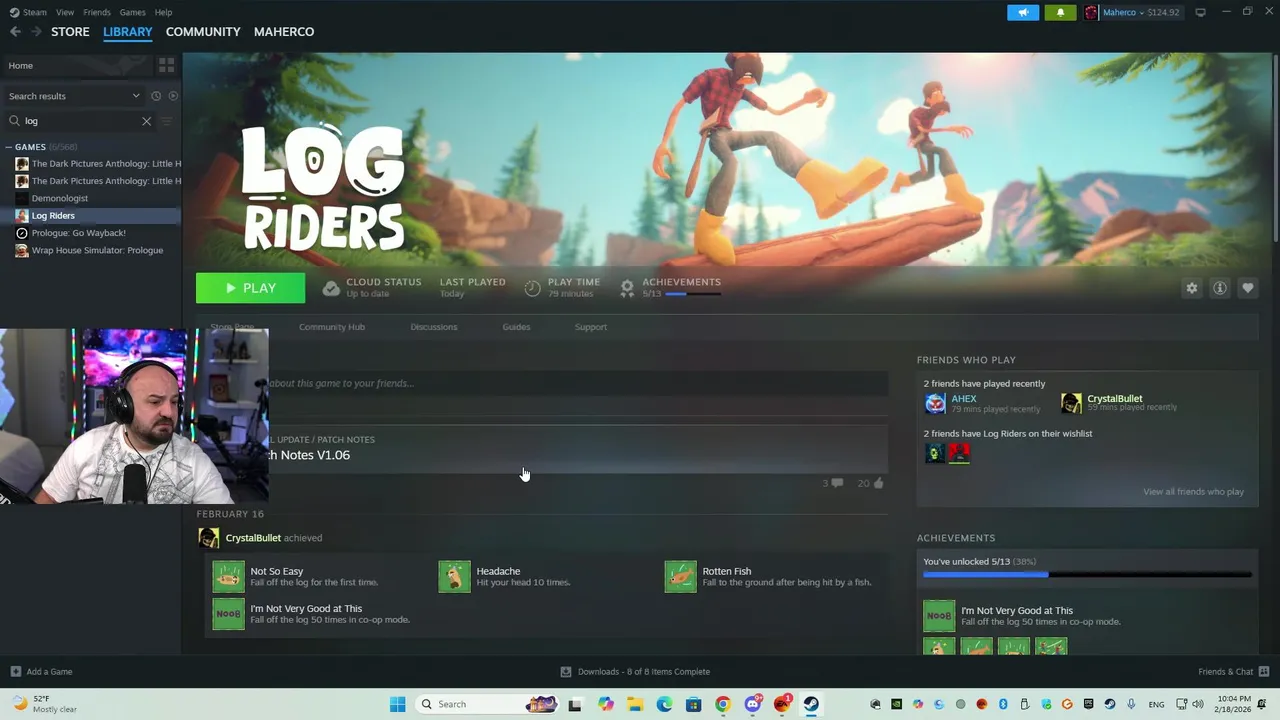The width and height of the screenshot is (1280, 720).
Task: Open the Community Hub link
Action: pyautogui.click(x=332, y=327)
